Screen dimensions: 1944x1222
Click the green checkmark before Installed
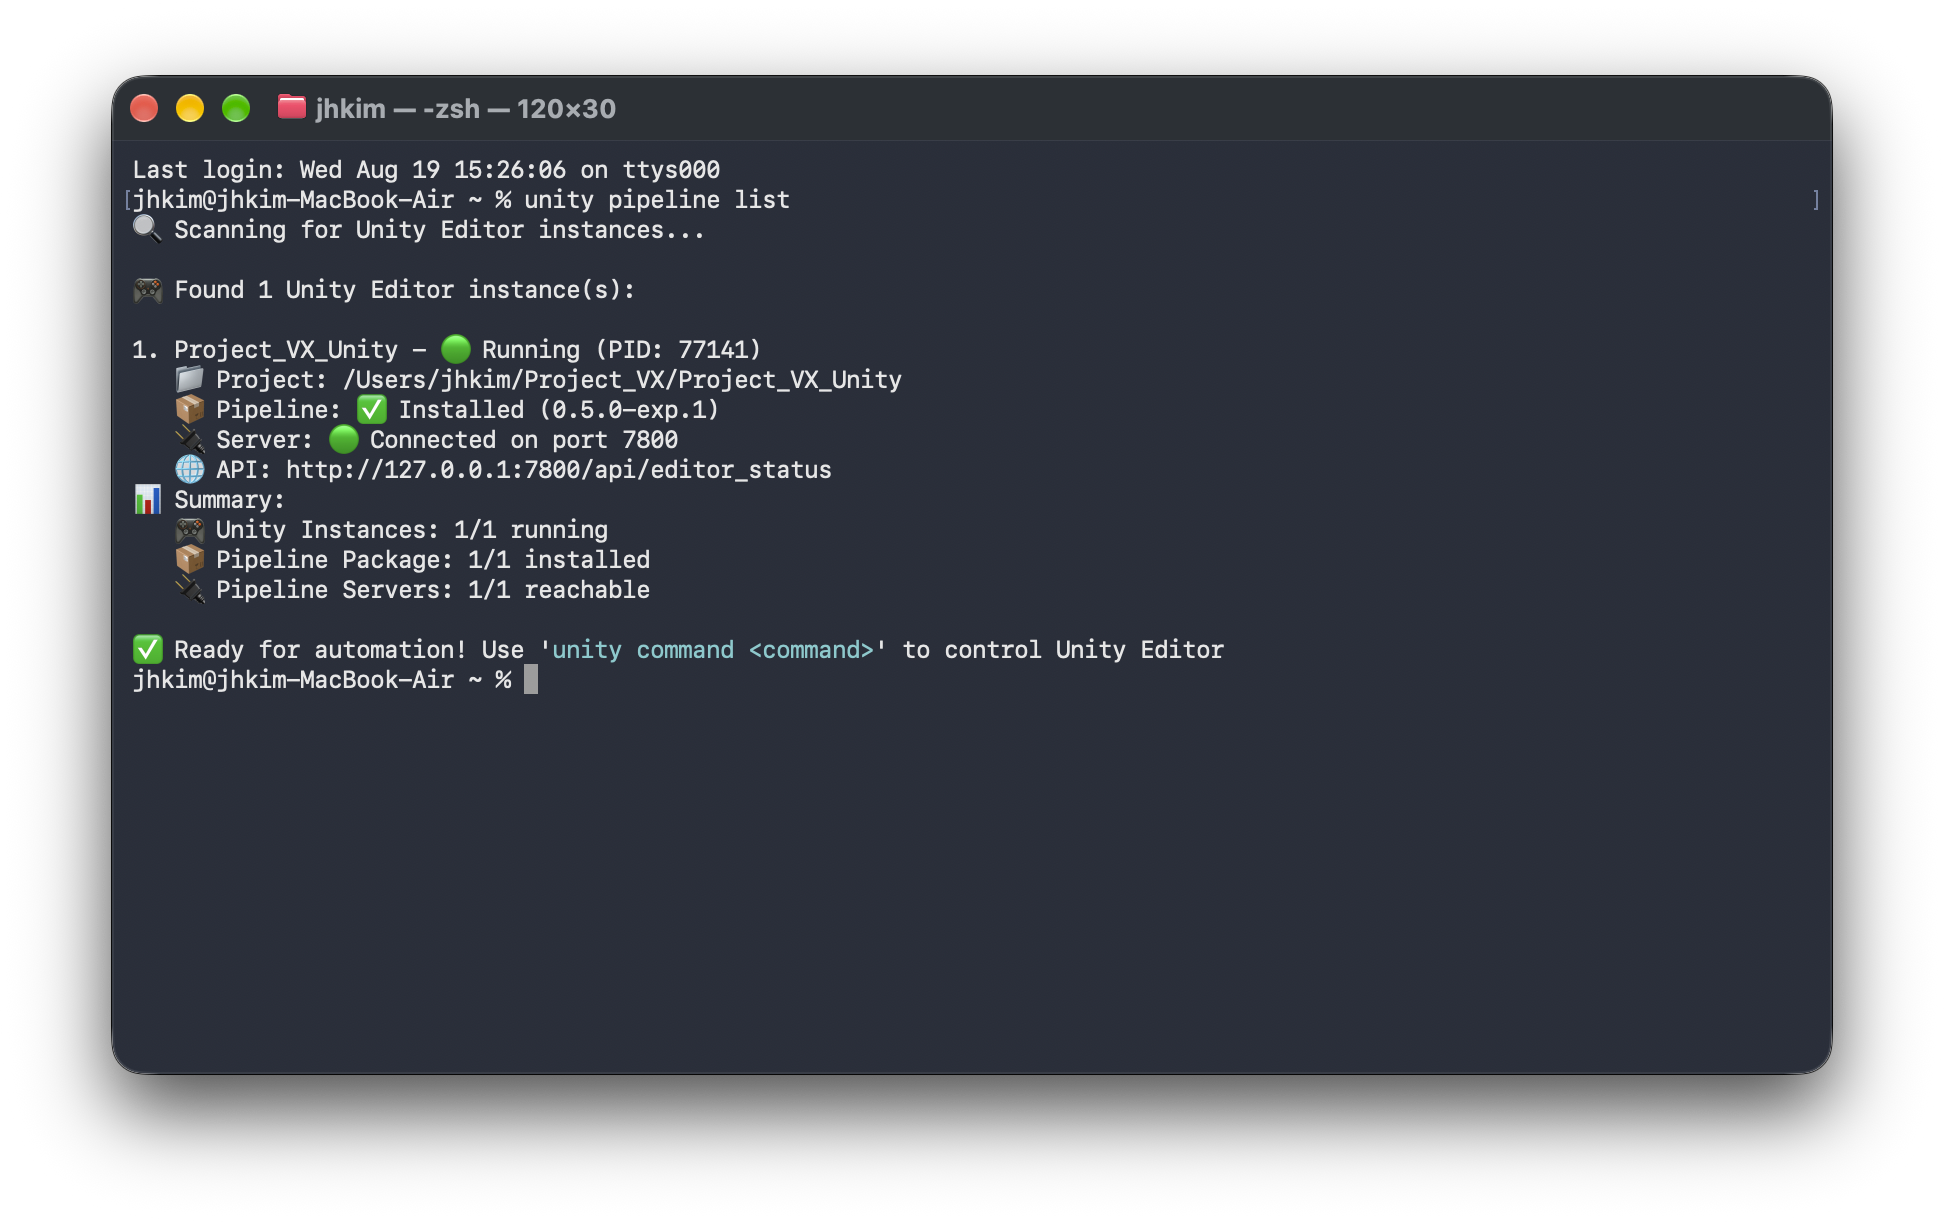(x=372, y=409)
